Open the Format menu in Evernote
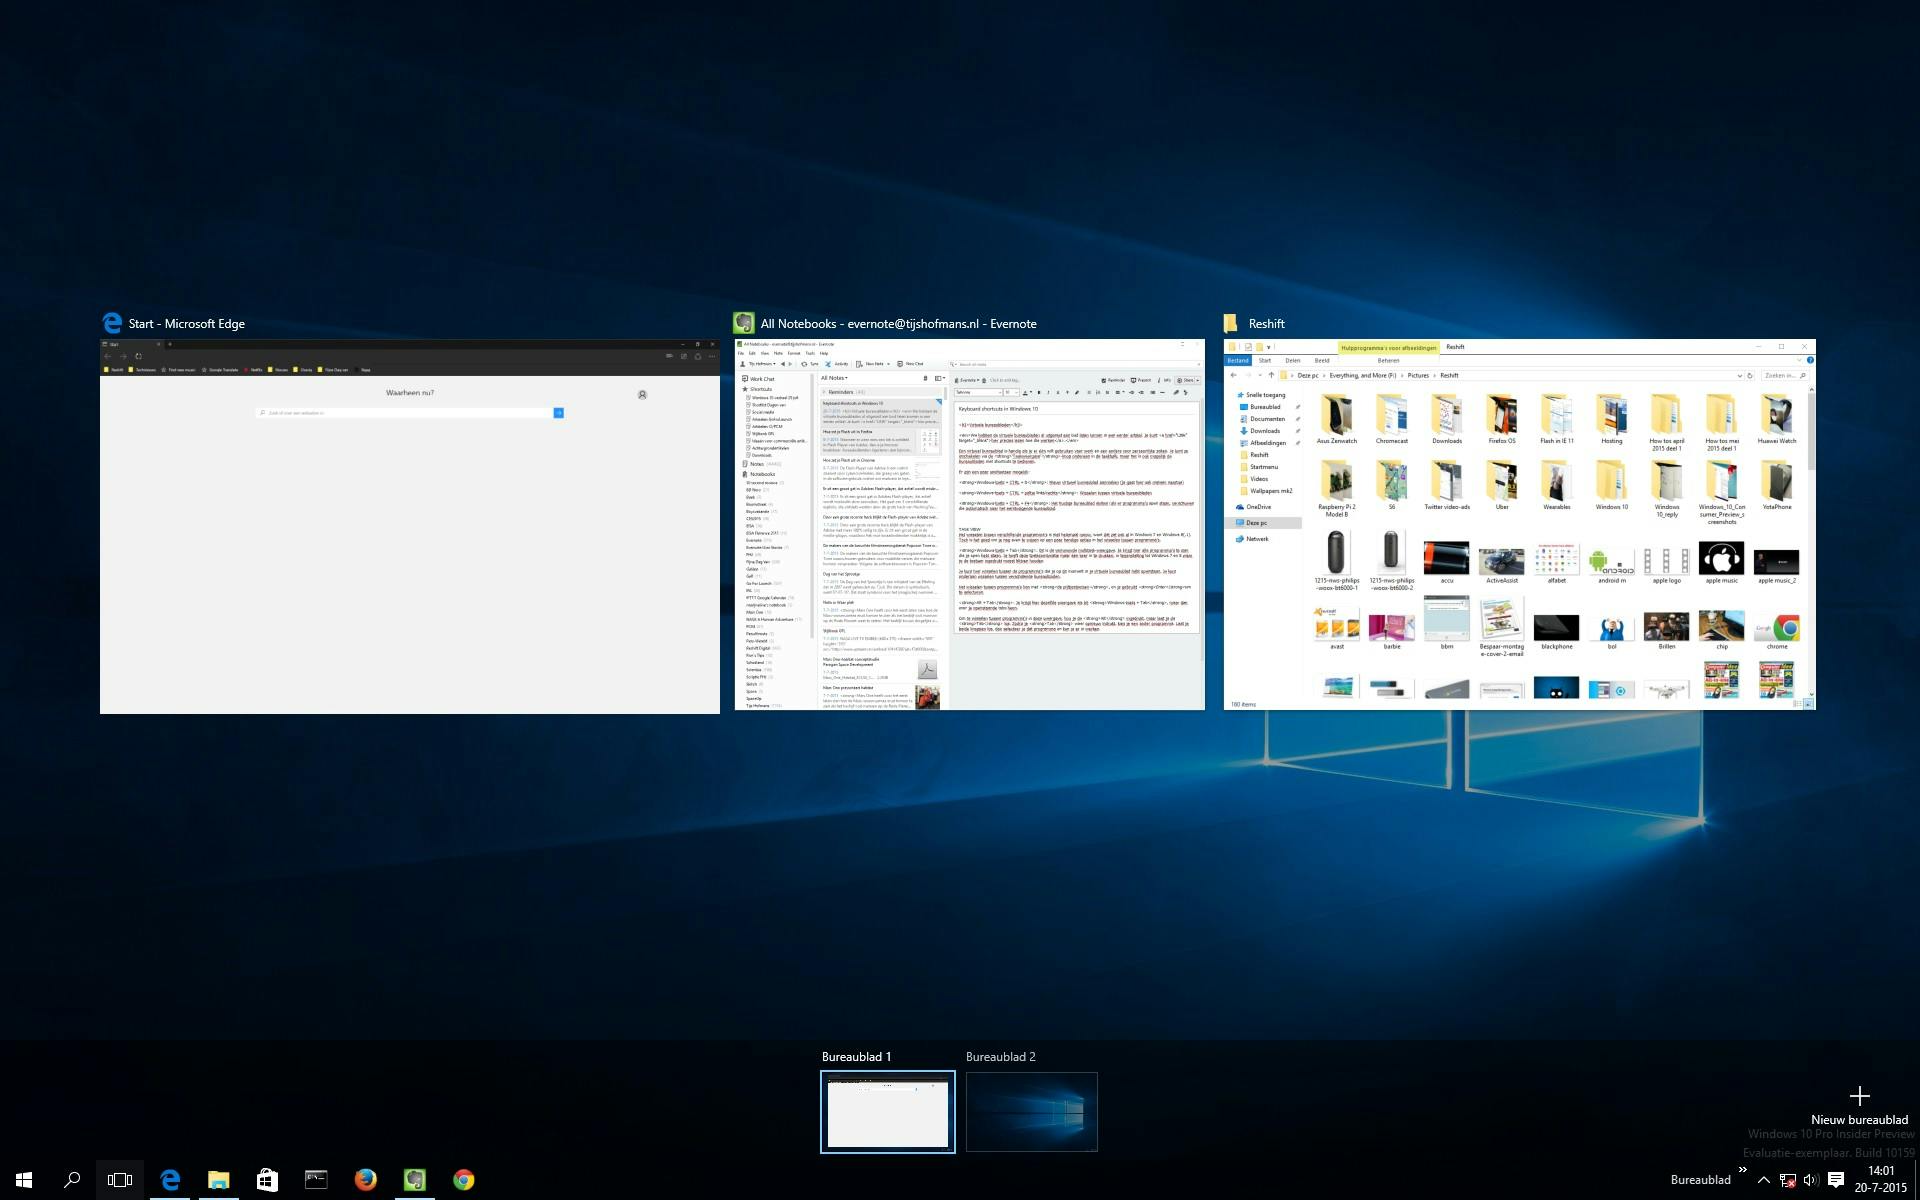The image size is (1920, 1200). click(x=792, y=354)
